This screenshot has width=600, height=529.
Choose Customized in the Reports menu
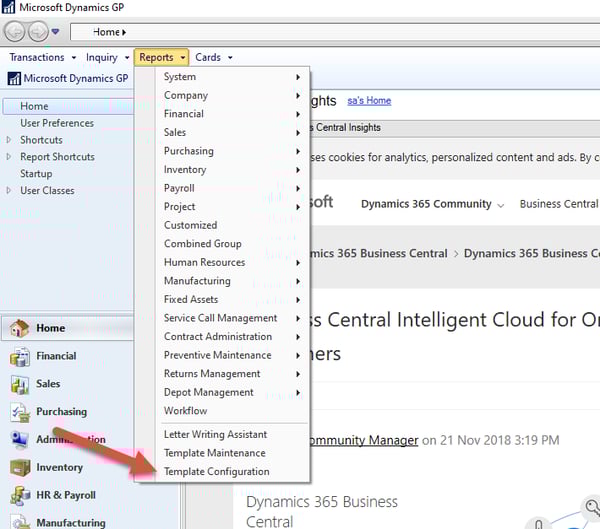[x=232, y=225]
